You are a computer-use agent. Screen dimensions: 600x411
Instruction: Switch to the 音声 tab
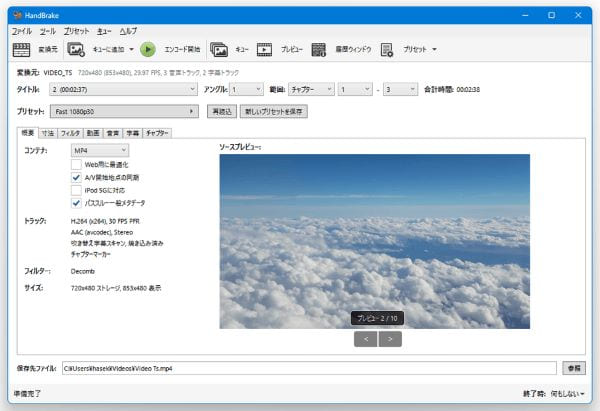pyautogui.click(x=113, y=133)
